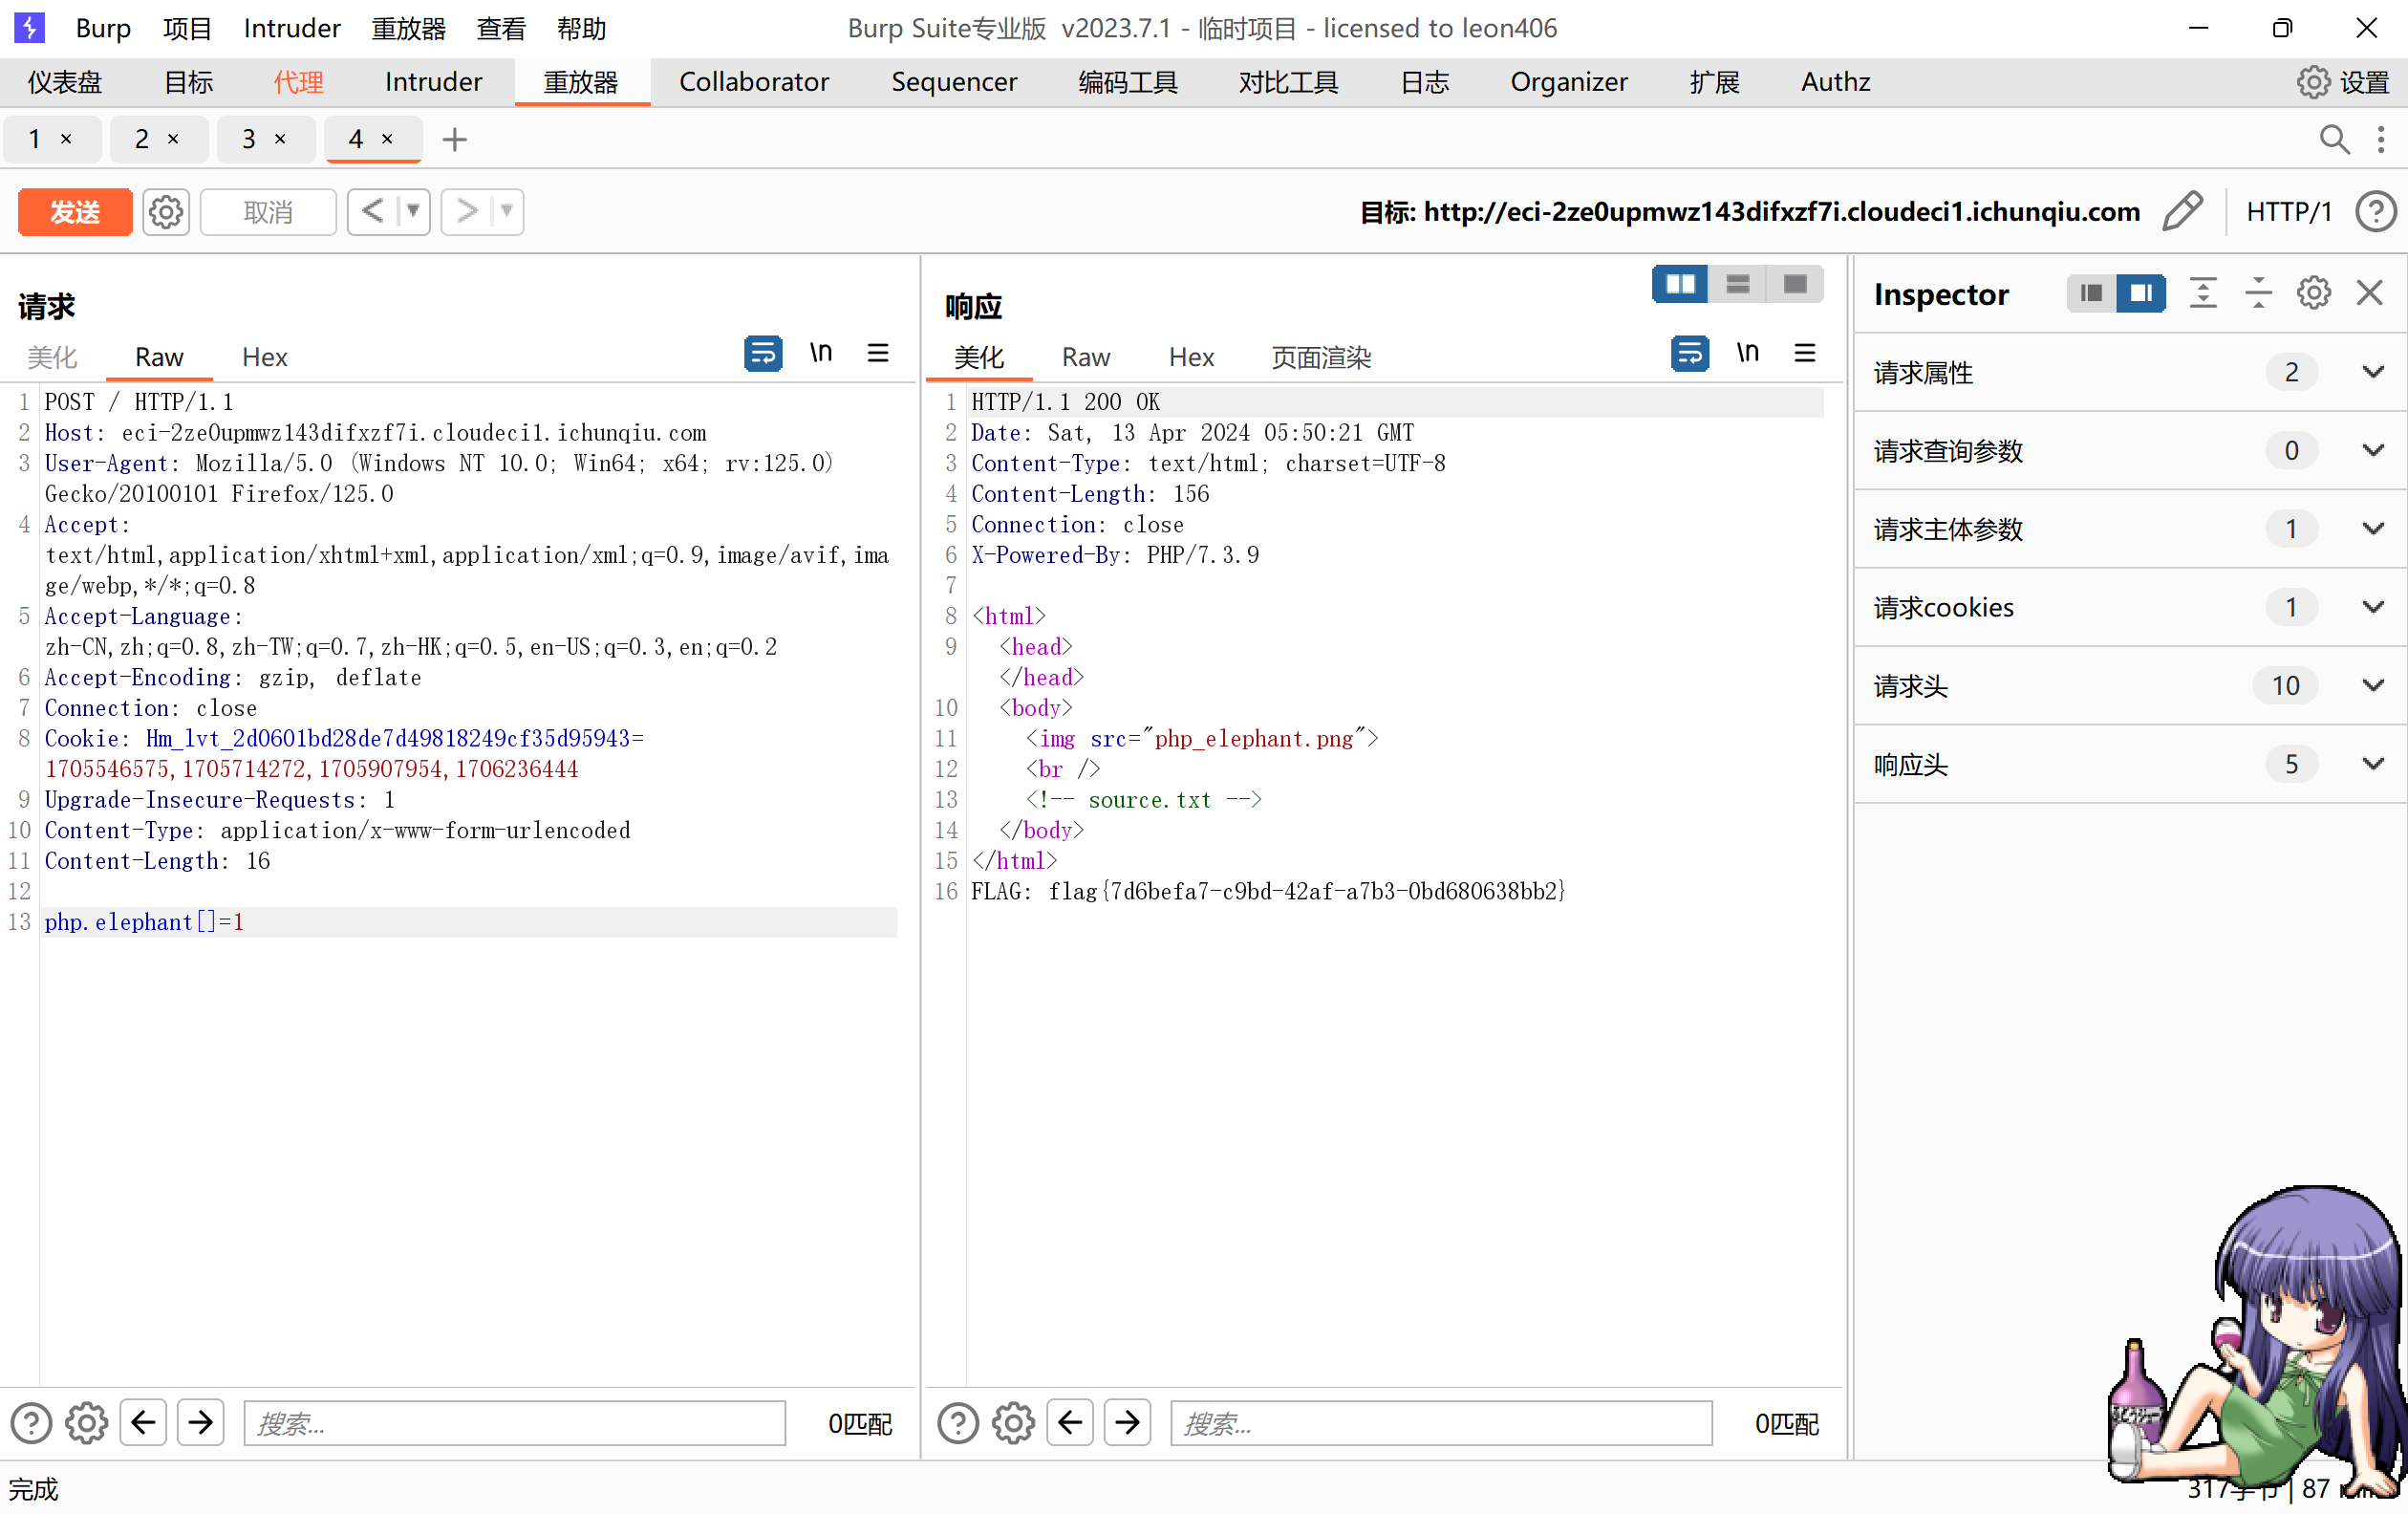This screenshot has height=1514, width=2408.
Task: Switch to the 代理 (Proxy) tab
Action: 298,82
